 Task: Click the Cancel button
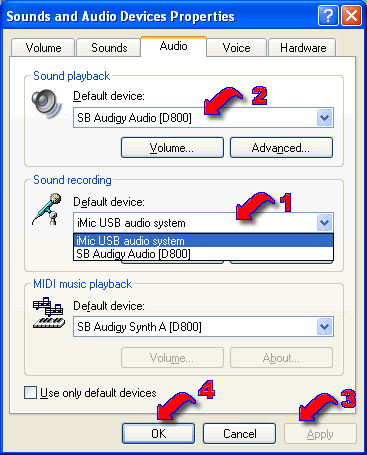(x=240, y=433)
